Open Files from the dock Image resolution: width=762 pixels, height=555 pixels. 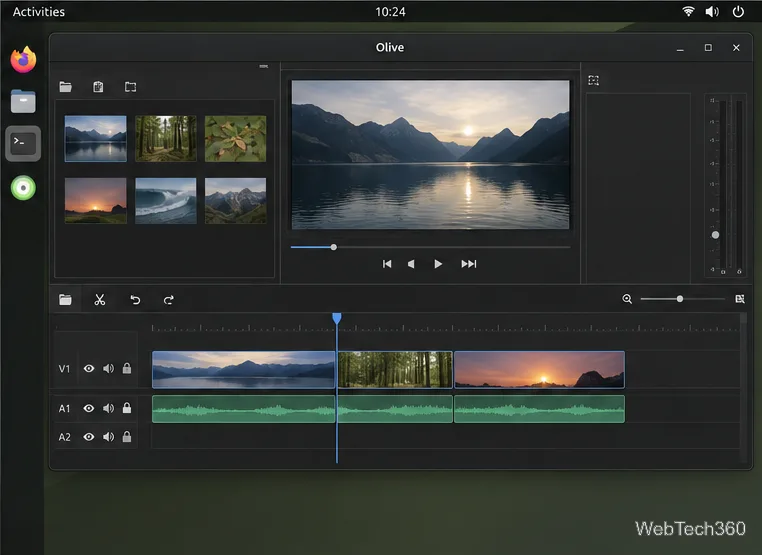23,101
